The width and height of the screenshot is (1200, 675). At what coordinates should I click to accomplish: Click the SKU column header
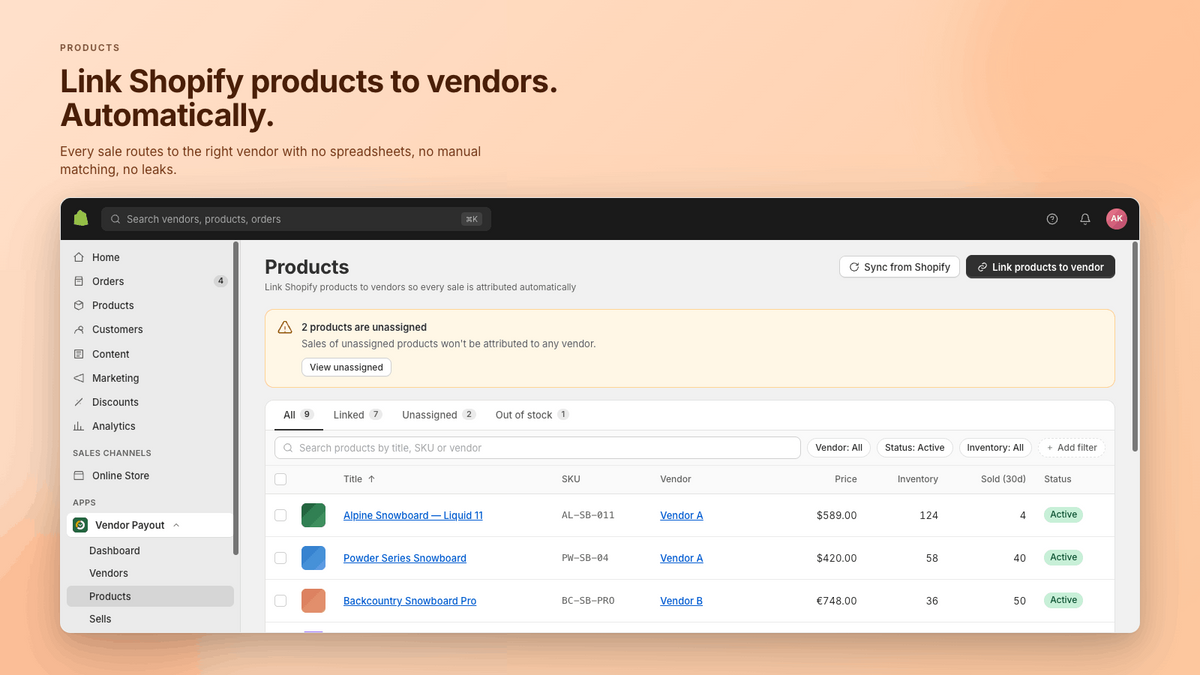(x=571, y=479)
